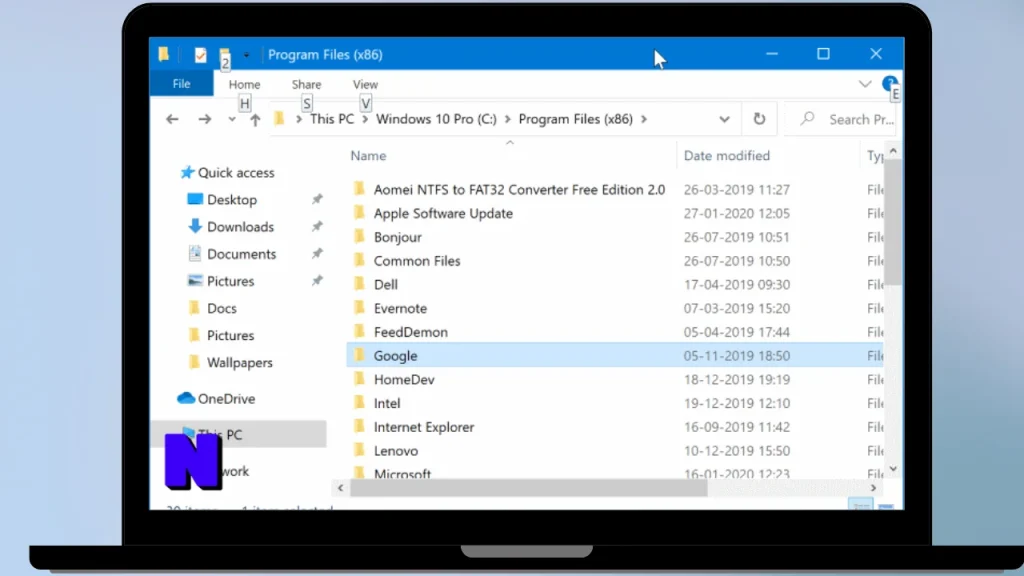Click the pin icon beside Documents
This screenshot has height=576, width=1024.
point(317,253)
